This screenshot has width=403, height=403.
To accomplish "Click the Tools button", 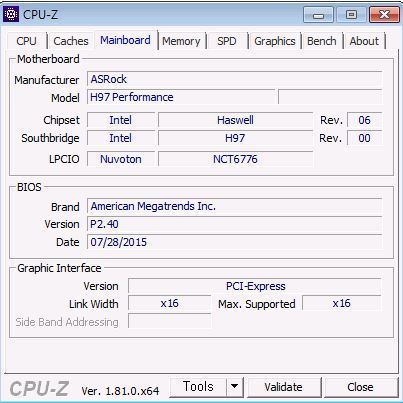I will (x=198, y=387).
